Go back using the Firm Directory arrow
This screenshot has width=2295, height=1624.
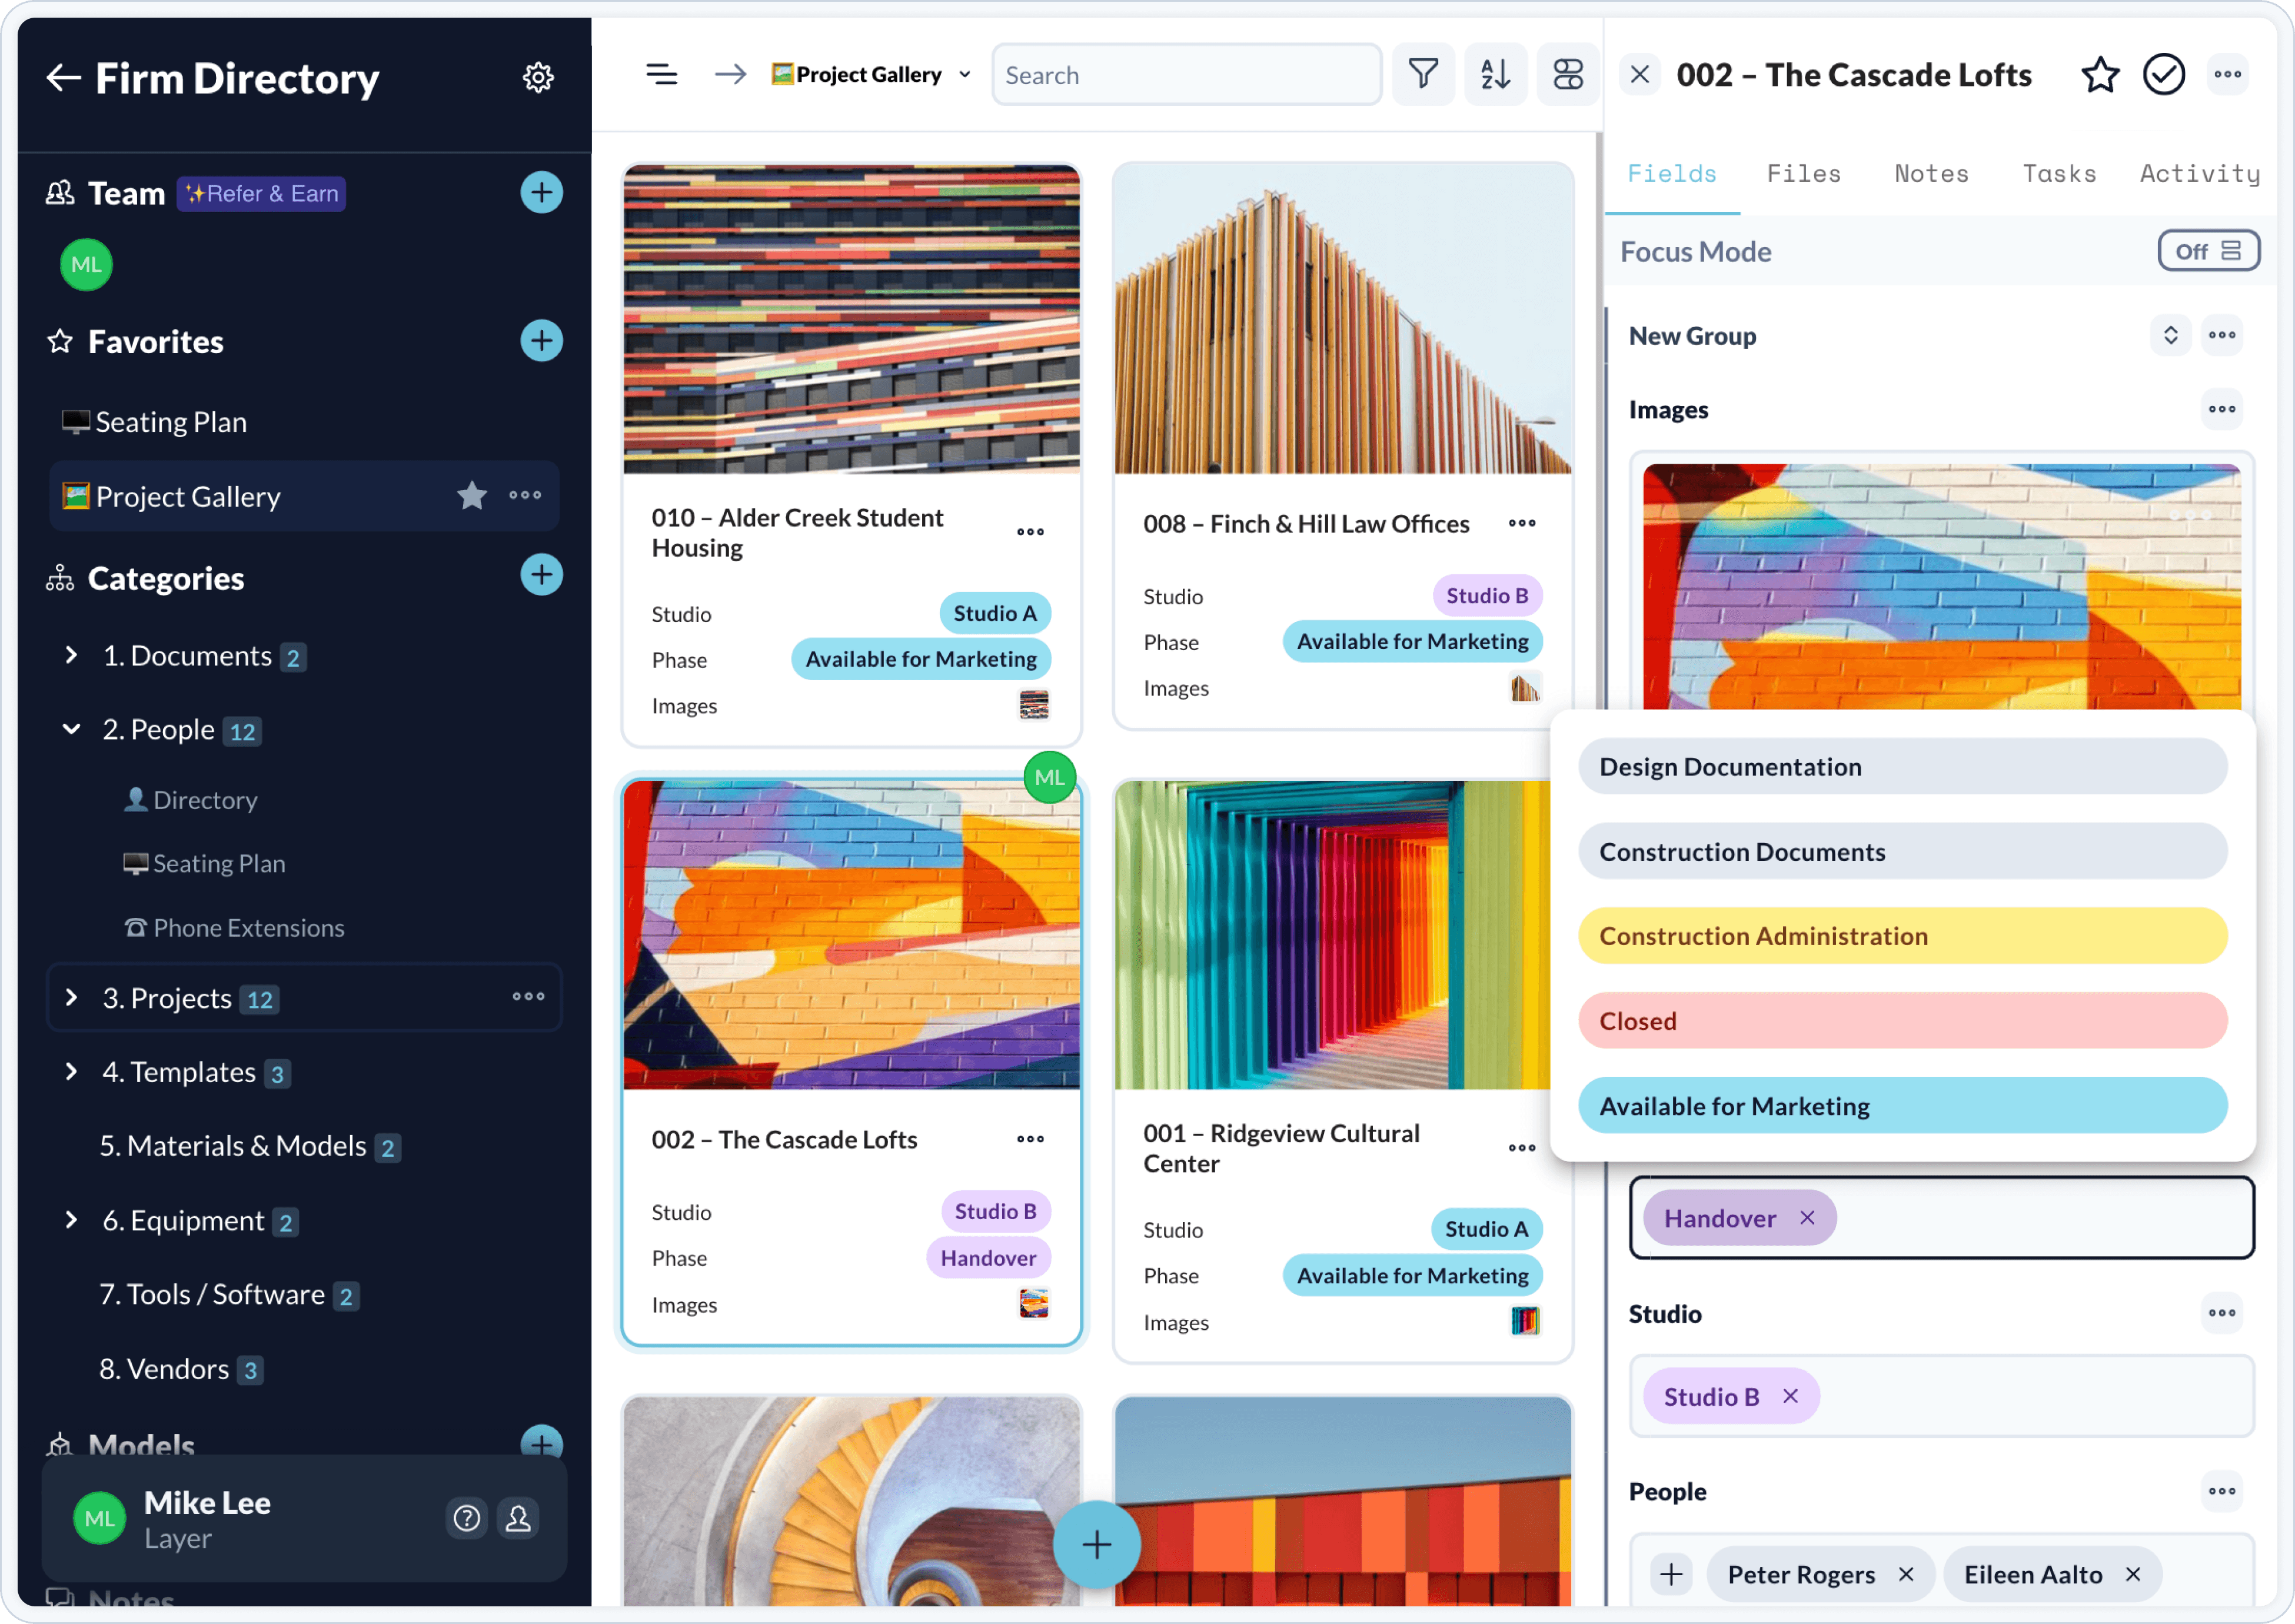(x=63, y=78)
